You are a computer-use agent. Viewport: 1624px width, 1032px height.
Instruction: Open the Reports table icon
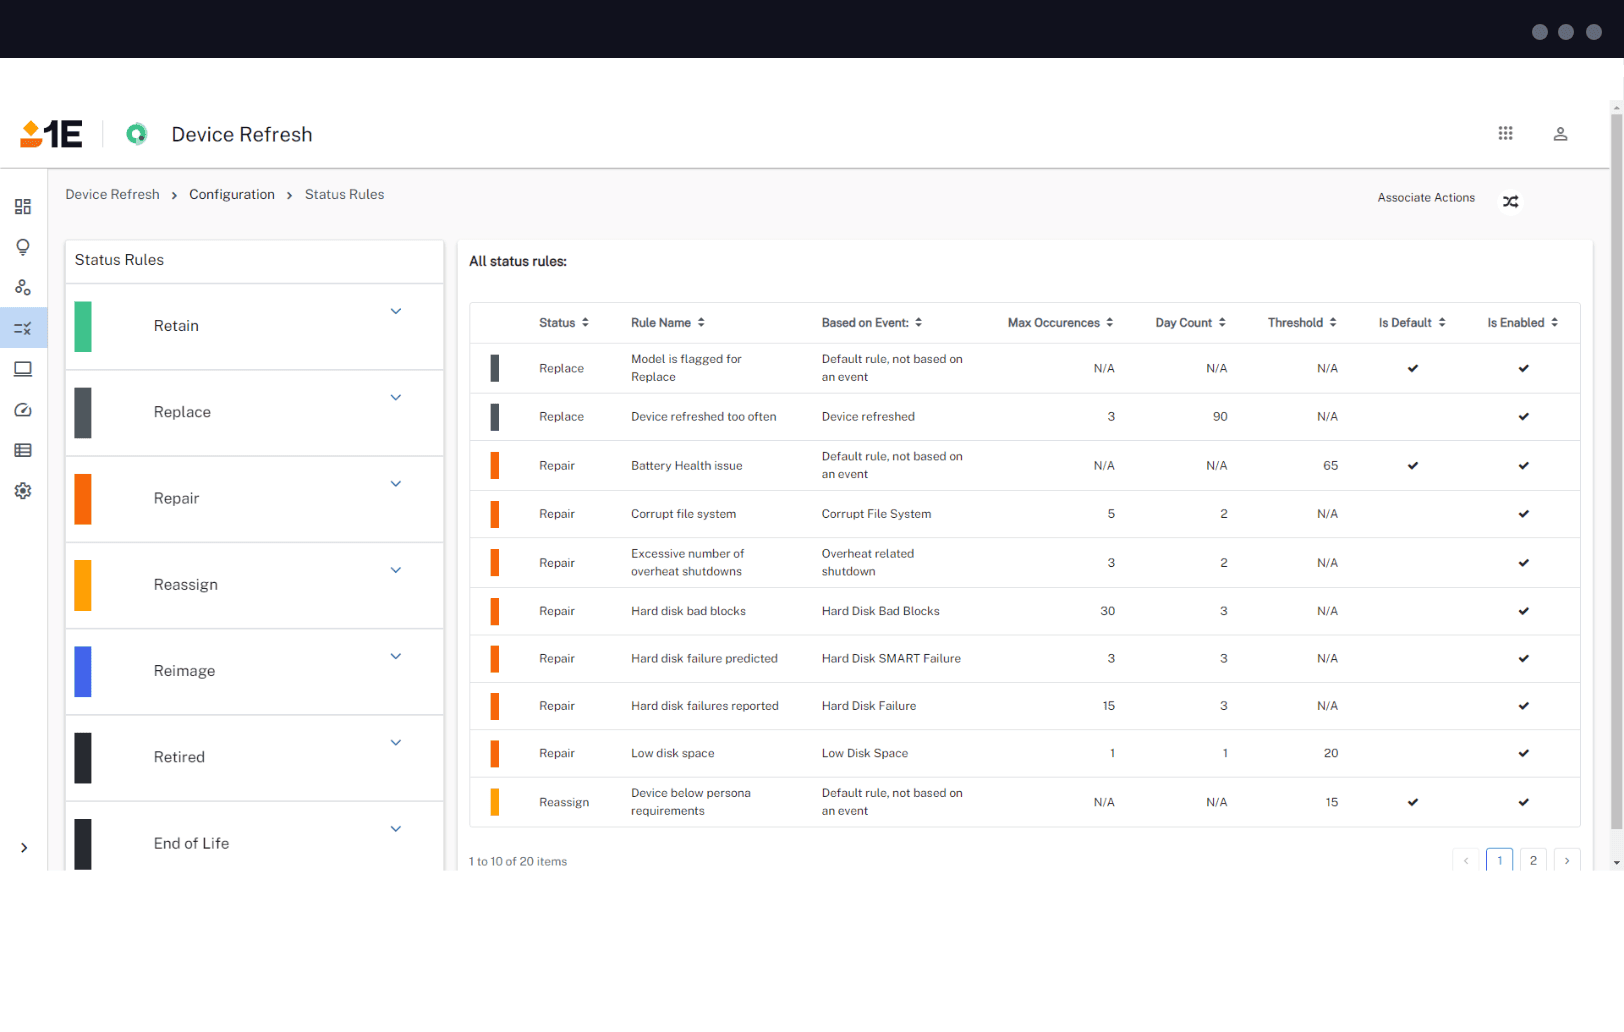pyautogui.click(x=23, y=450)
